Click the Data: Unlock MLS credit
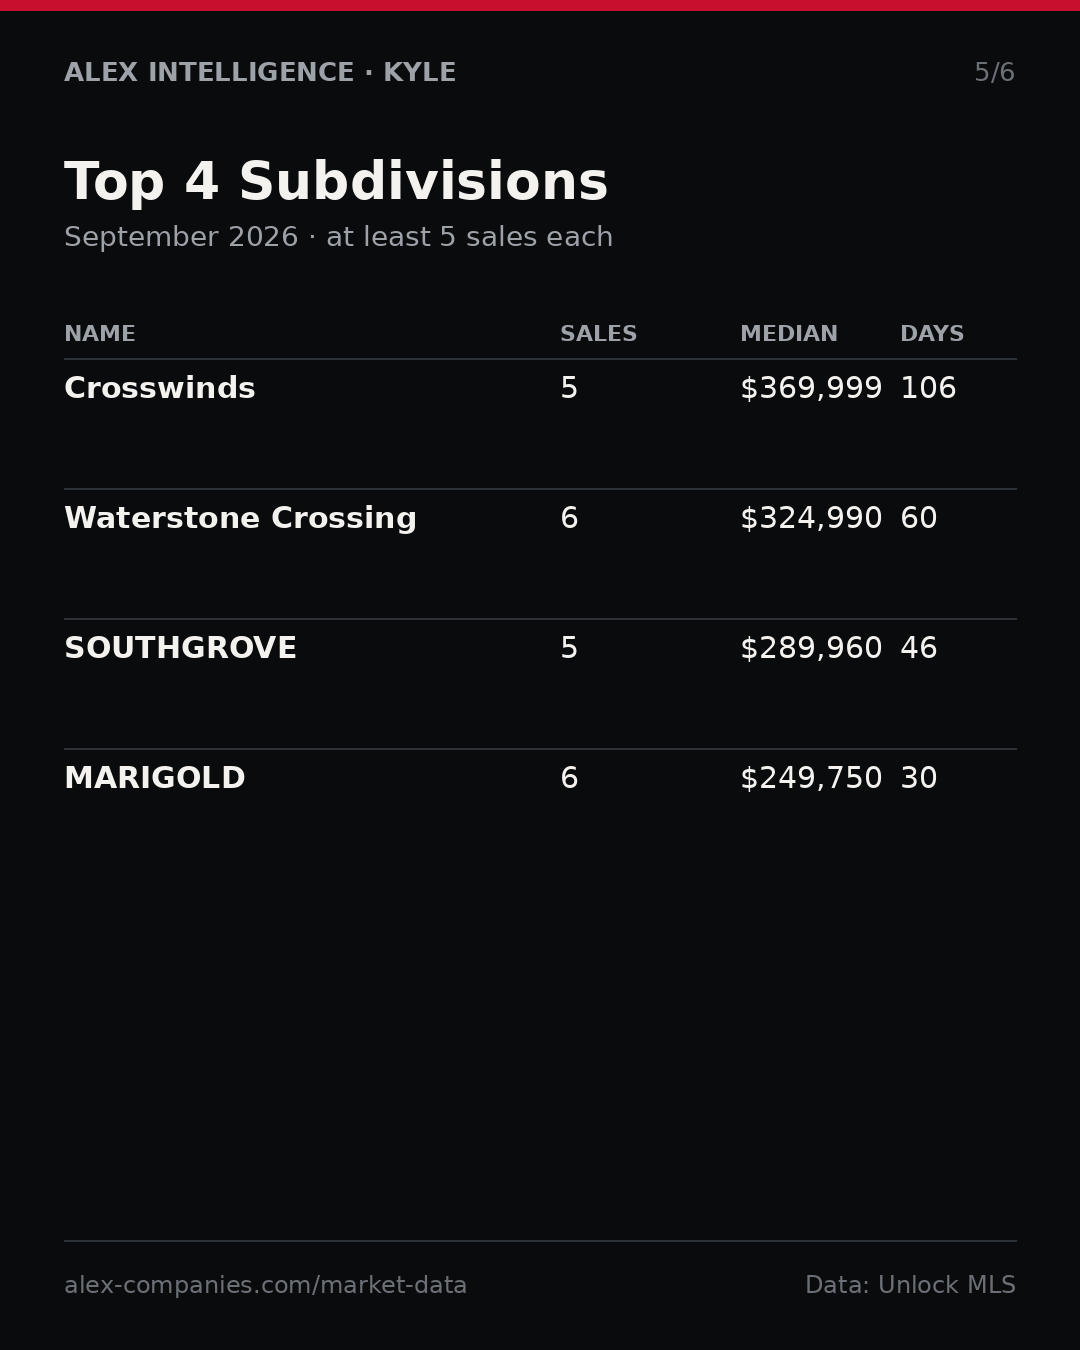 (910, 1286)
